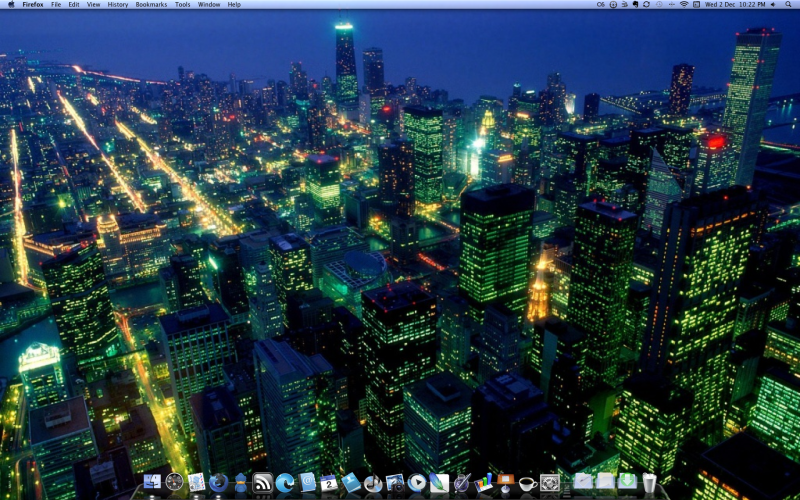Click the volume speaker icon in menu bar
The width and height of the screenshot is (800, 500).
[x=773, y=4]
